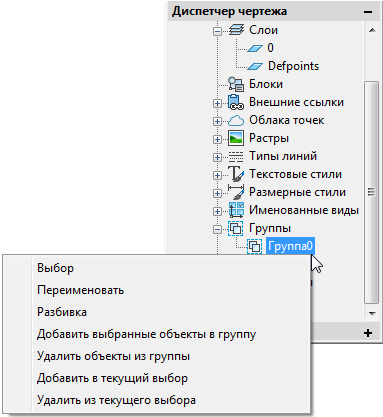Image resolution: width=383 pixels, height=417 pixels.
Task: Click the Размерные стили dimension icon
Action: pos(236,192)
